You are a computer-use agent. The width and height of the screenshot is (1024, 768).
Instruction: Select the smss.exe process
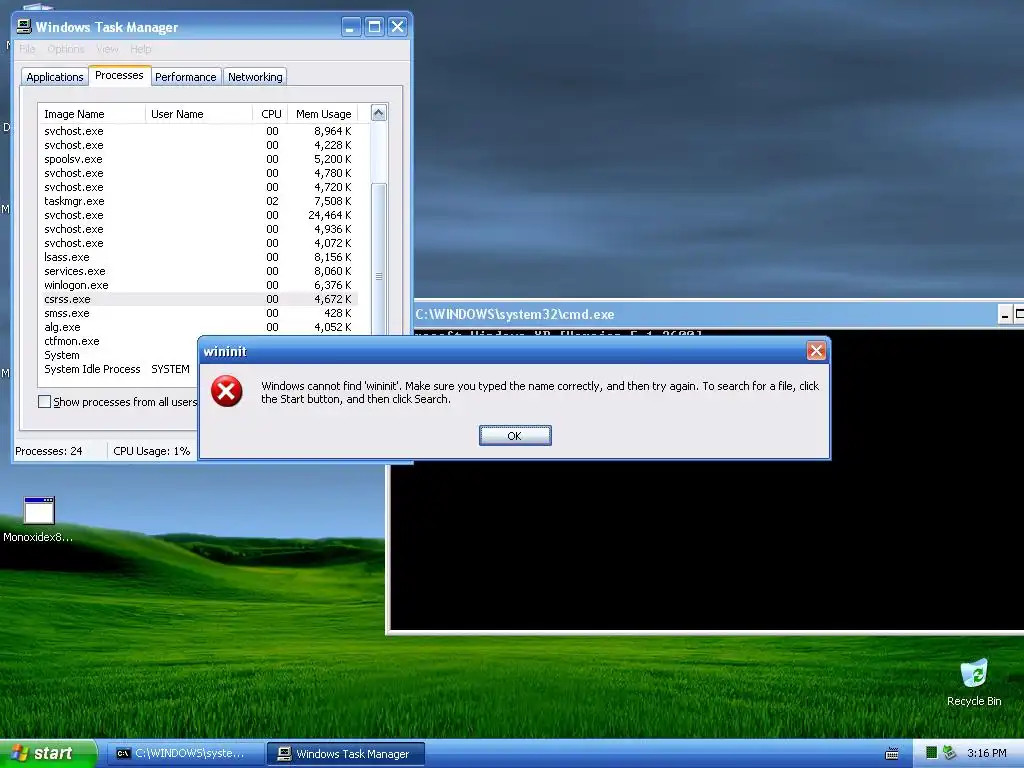click(x=198, y=313)
